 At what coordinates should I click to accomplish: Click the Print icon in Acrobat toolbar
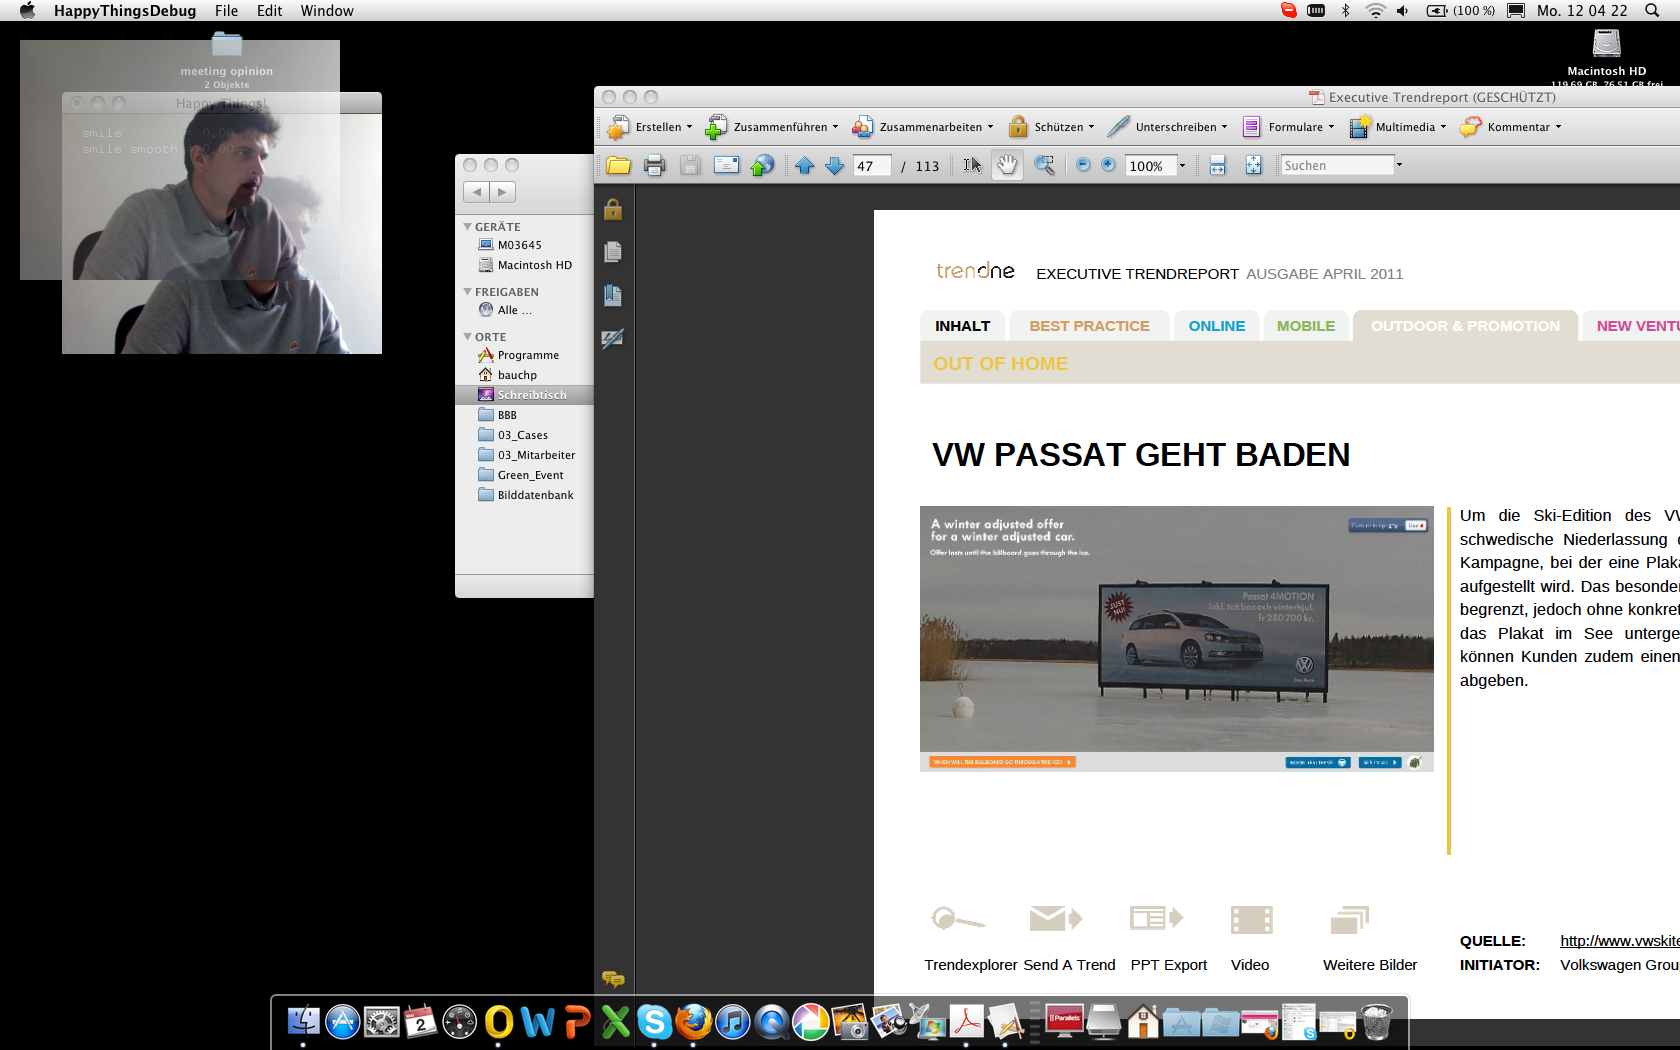654,166
